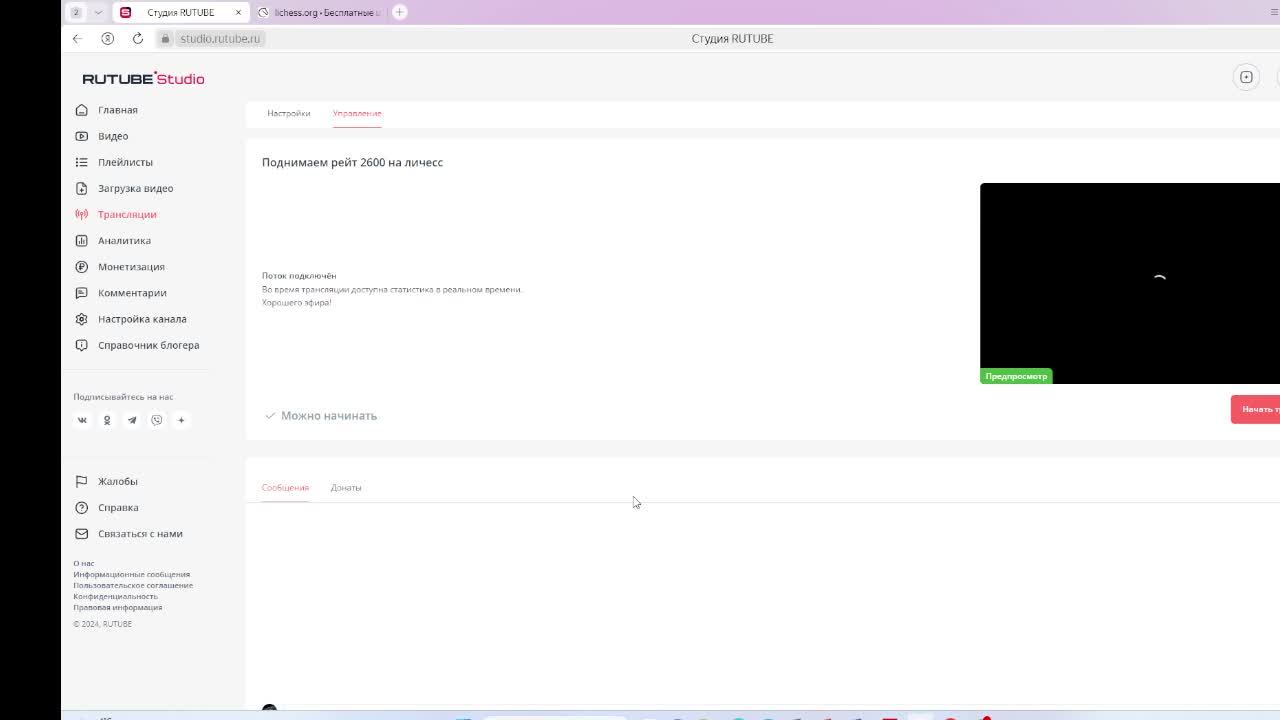Click the lock icon in address bar

point(166,38)
